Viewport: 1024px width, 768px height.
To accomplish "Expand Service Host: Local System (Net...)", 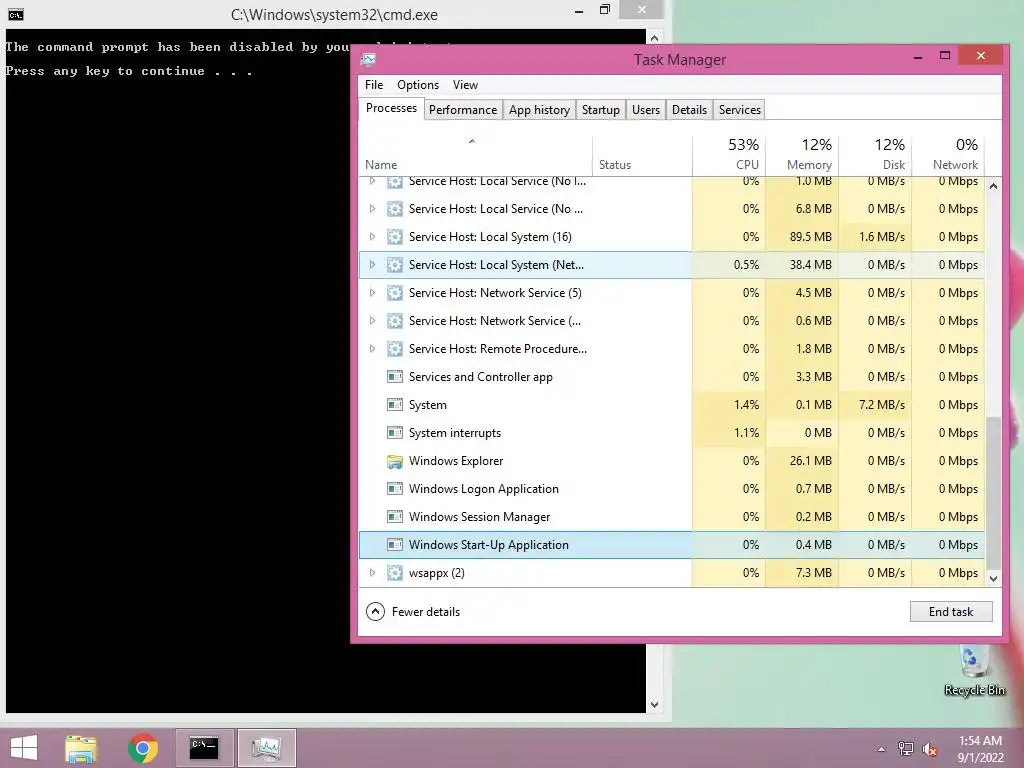I will (372, 265).
